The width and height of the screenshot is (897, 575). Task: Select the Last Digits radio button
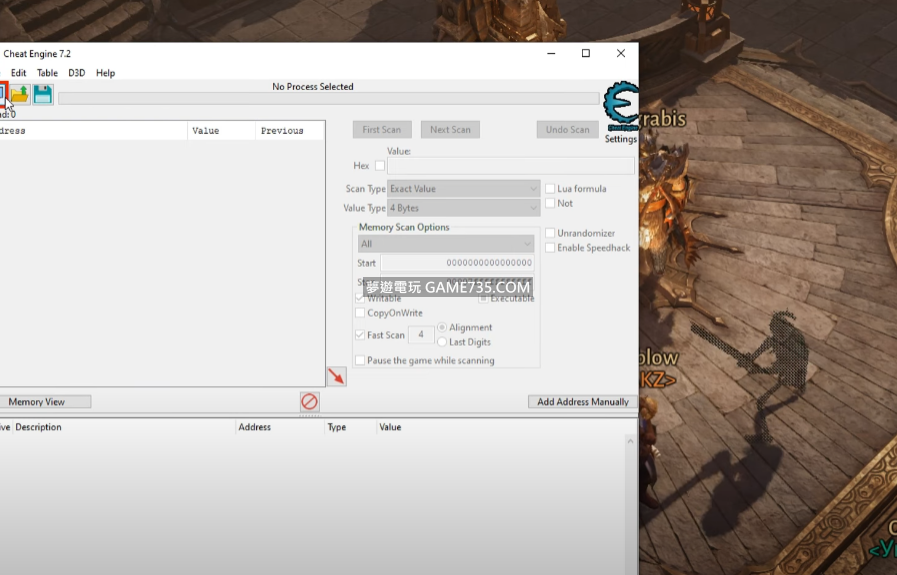pyautogui.click(x=443, y=342)
